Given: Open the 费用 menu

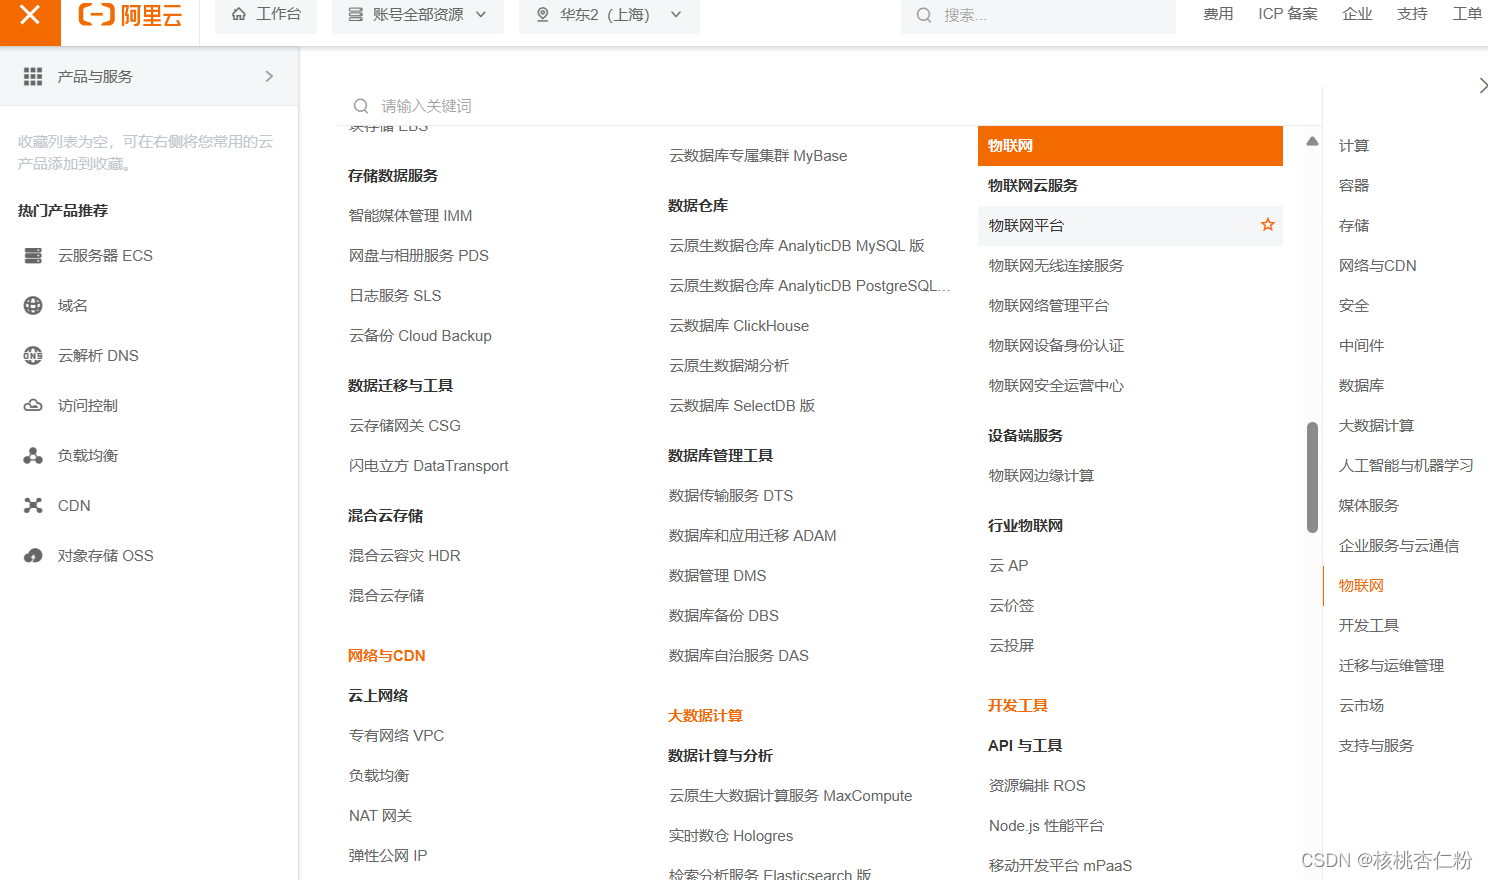Looking at the screenshot, I should [1218, 14].
